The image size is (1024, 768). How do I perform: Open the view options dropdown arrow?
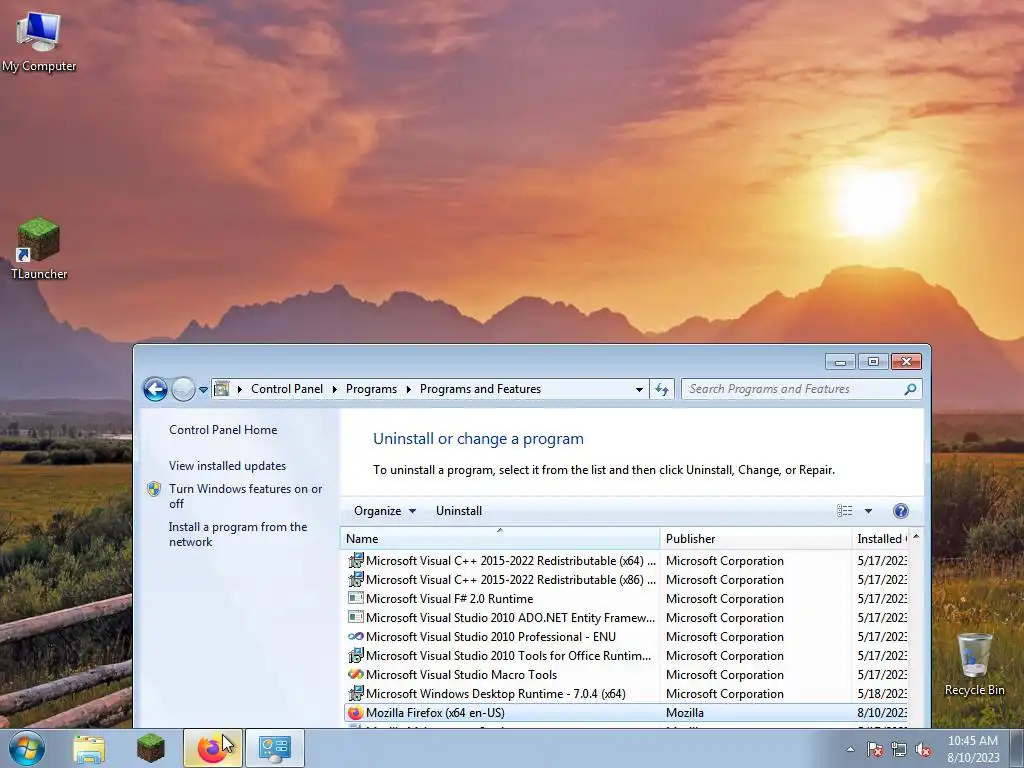[x=869, y=511]
